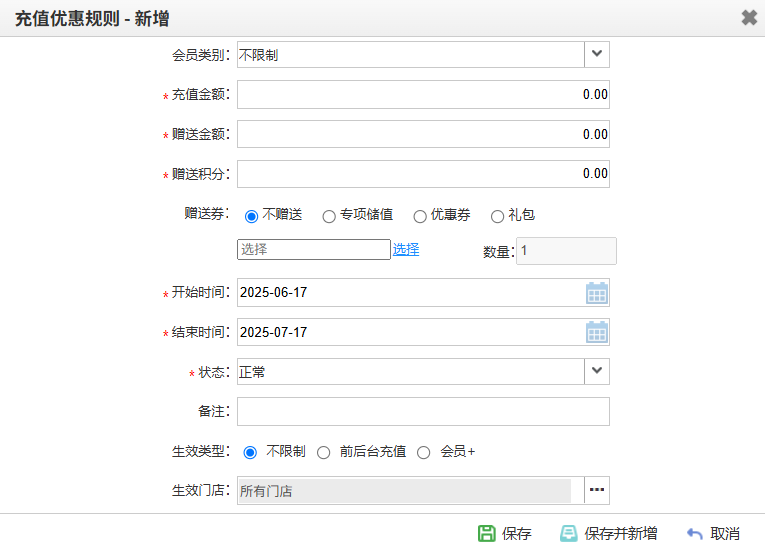The width and height of the screenshot is (765, 559).
Task: Click the 数量 quantity field
Action: click(x=566, y=251)
